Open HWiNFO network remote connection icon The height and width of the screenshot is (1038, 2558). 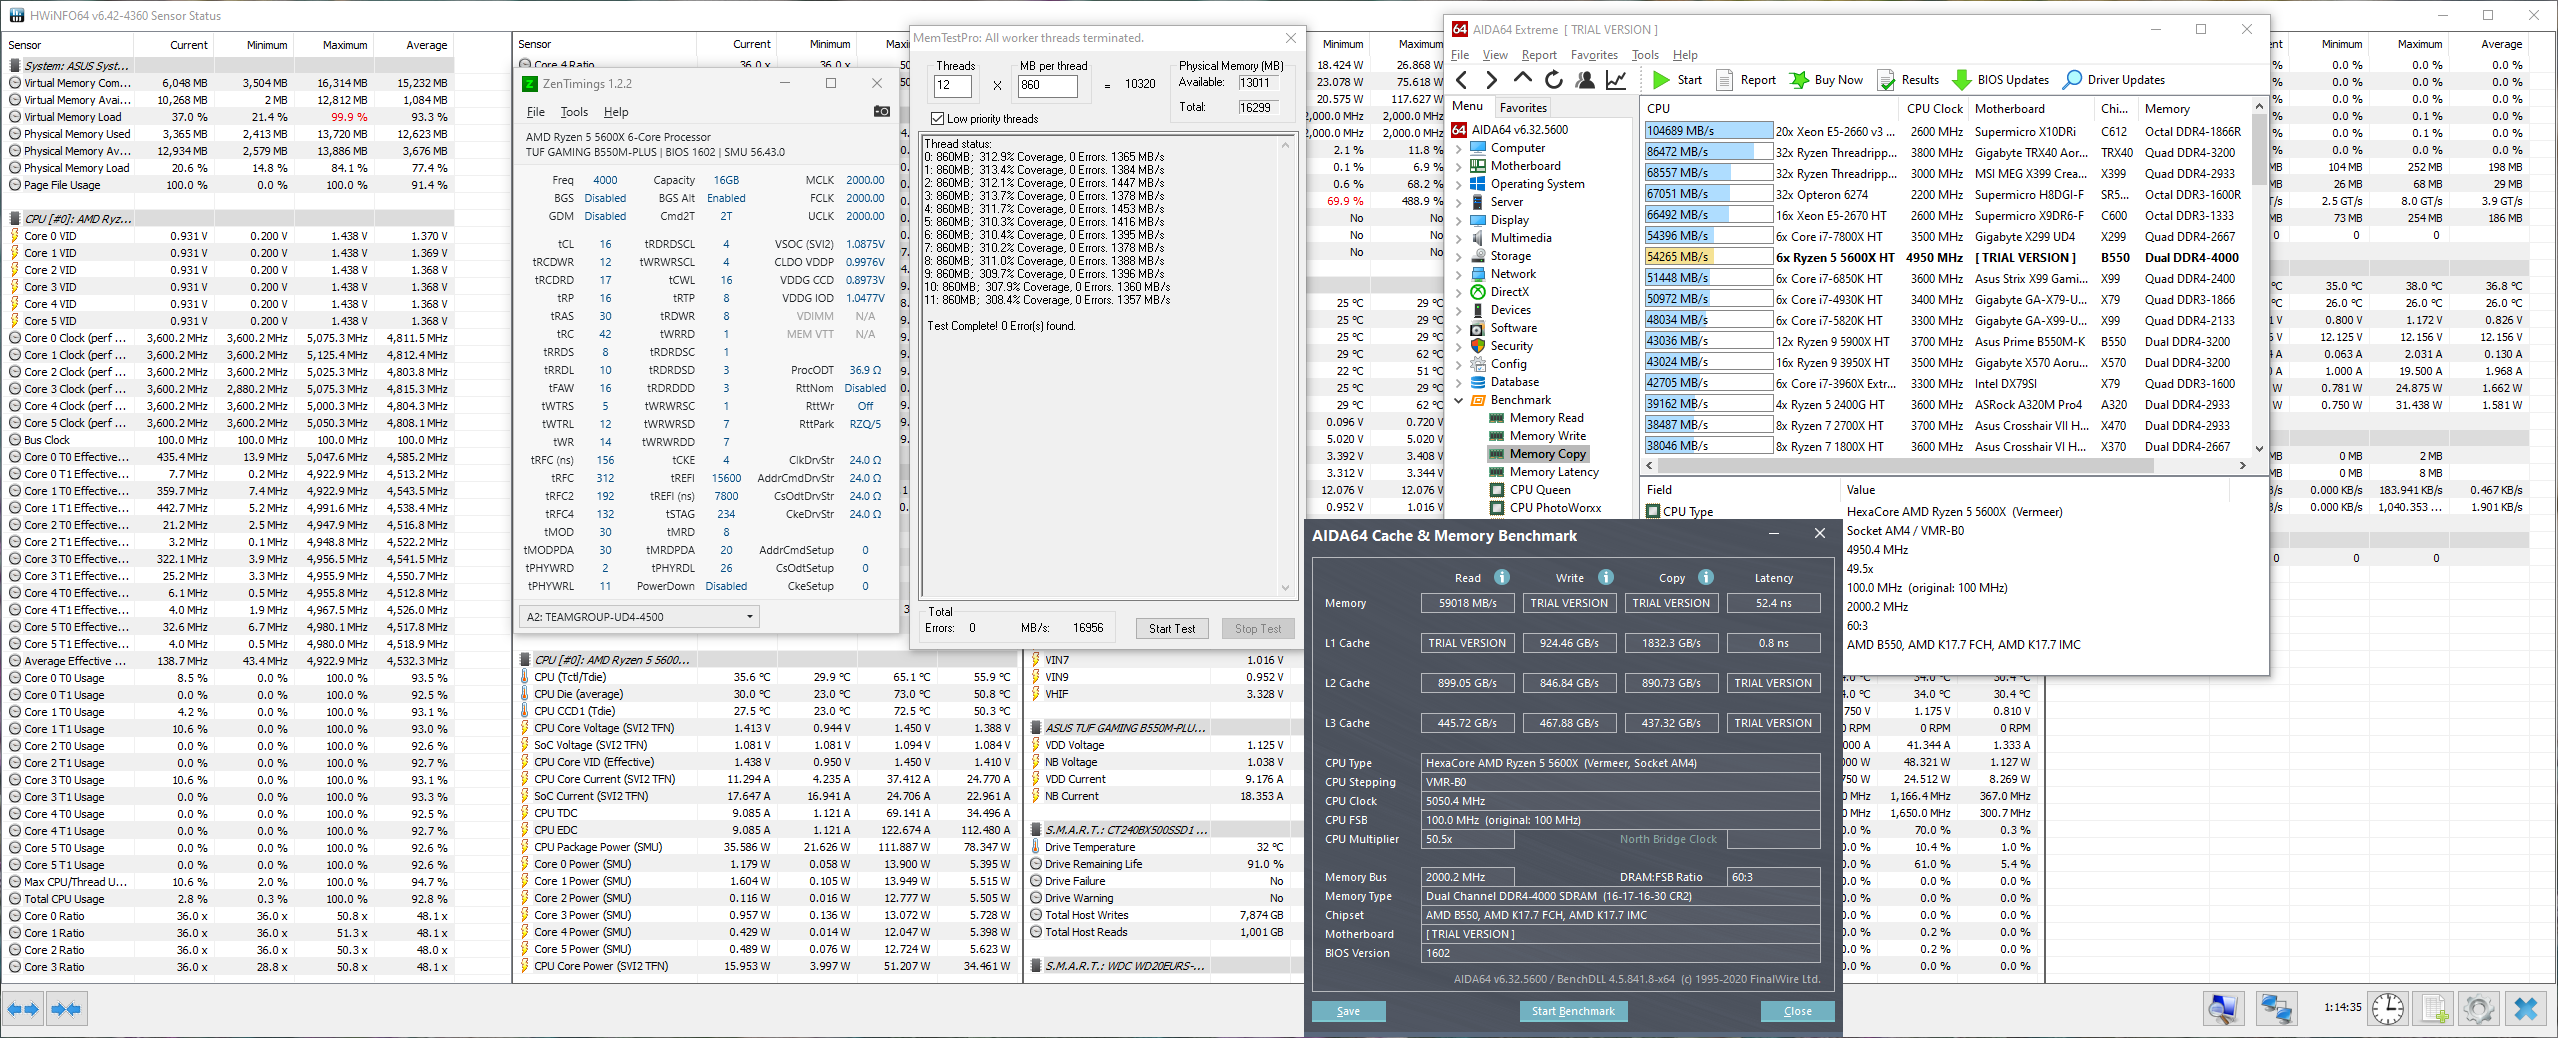click(2277, 1008)
